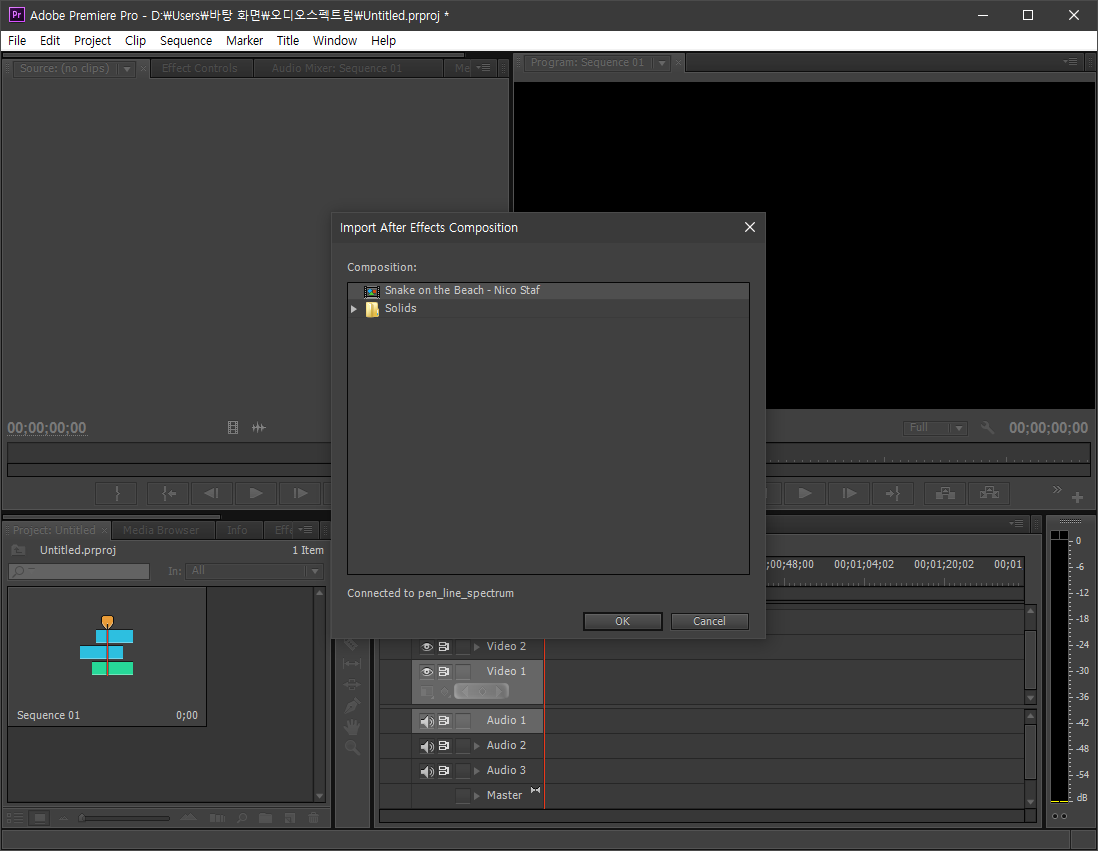Select the Snake on the Beach composition
1098x851 pixels.
tap(548, 291)
